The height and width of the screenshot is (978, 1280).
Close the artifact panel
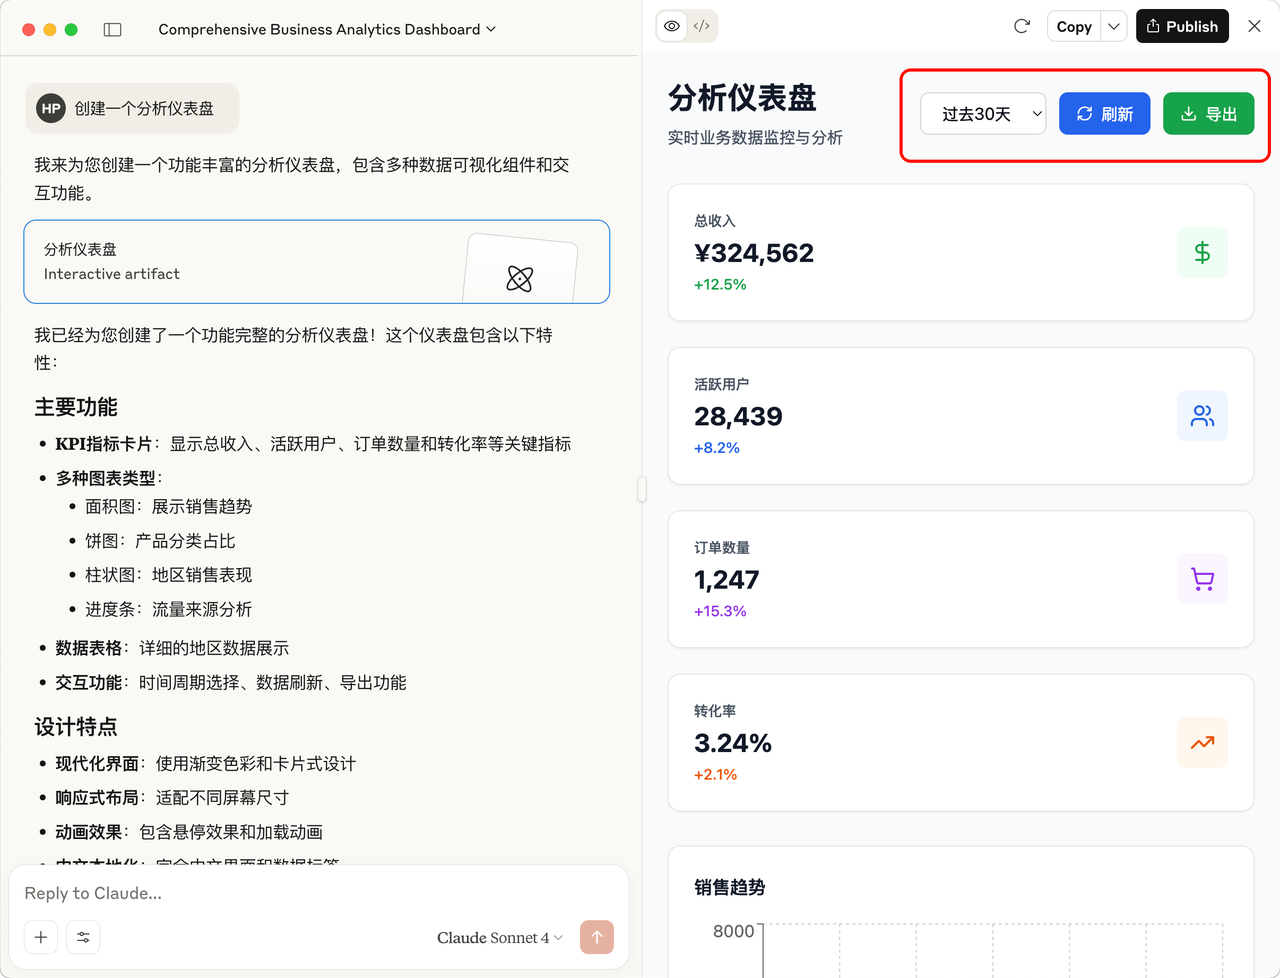[x=1254, y=26]
